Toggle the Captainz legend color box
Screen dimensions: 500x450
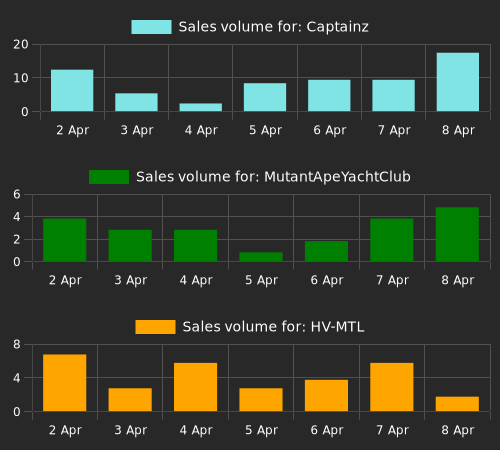click(x=151, y=27)
